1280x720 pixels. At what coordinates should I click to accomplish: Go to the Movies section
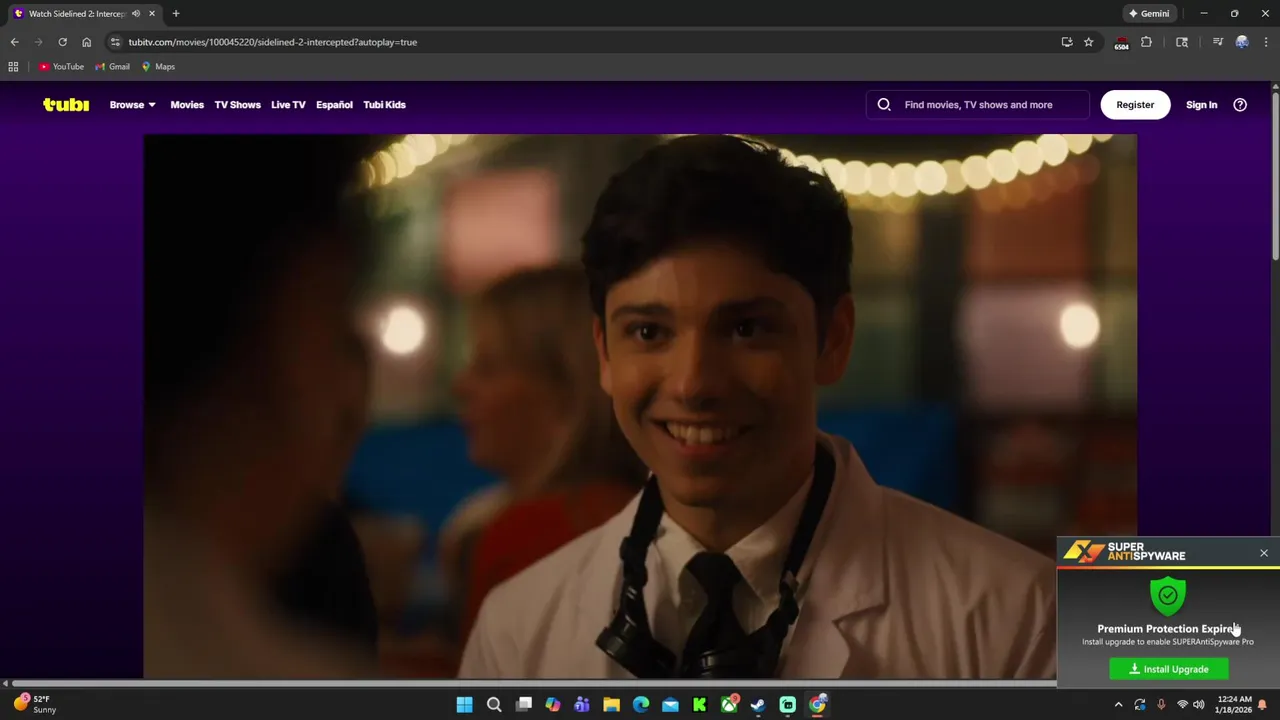187,105
